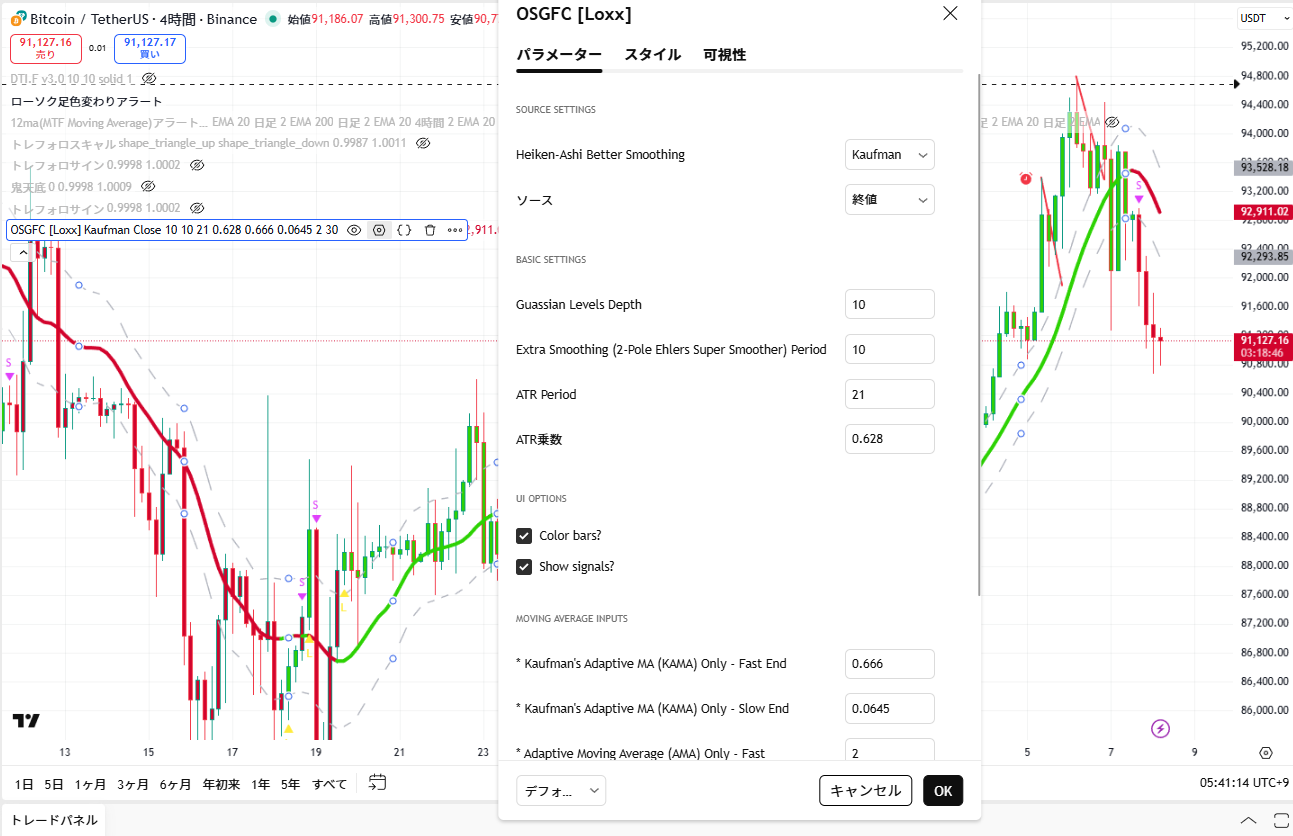Expand the ソース dropdown showing 終値
The height and width of the screenshot is (836, 1293).
889,200
